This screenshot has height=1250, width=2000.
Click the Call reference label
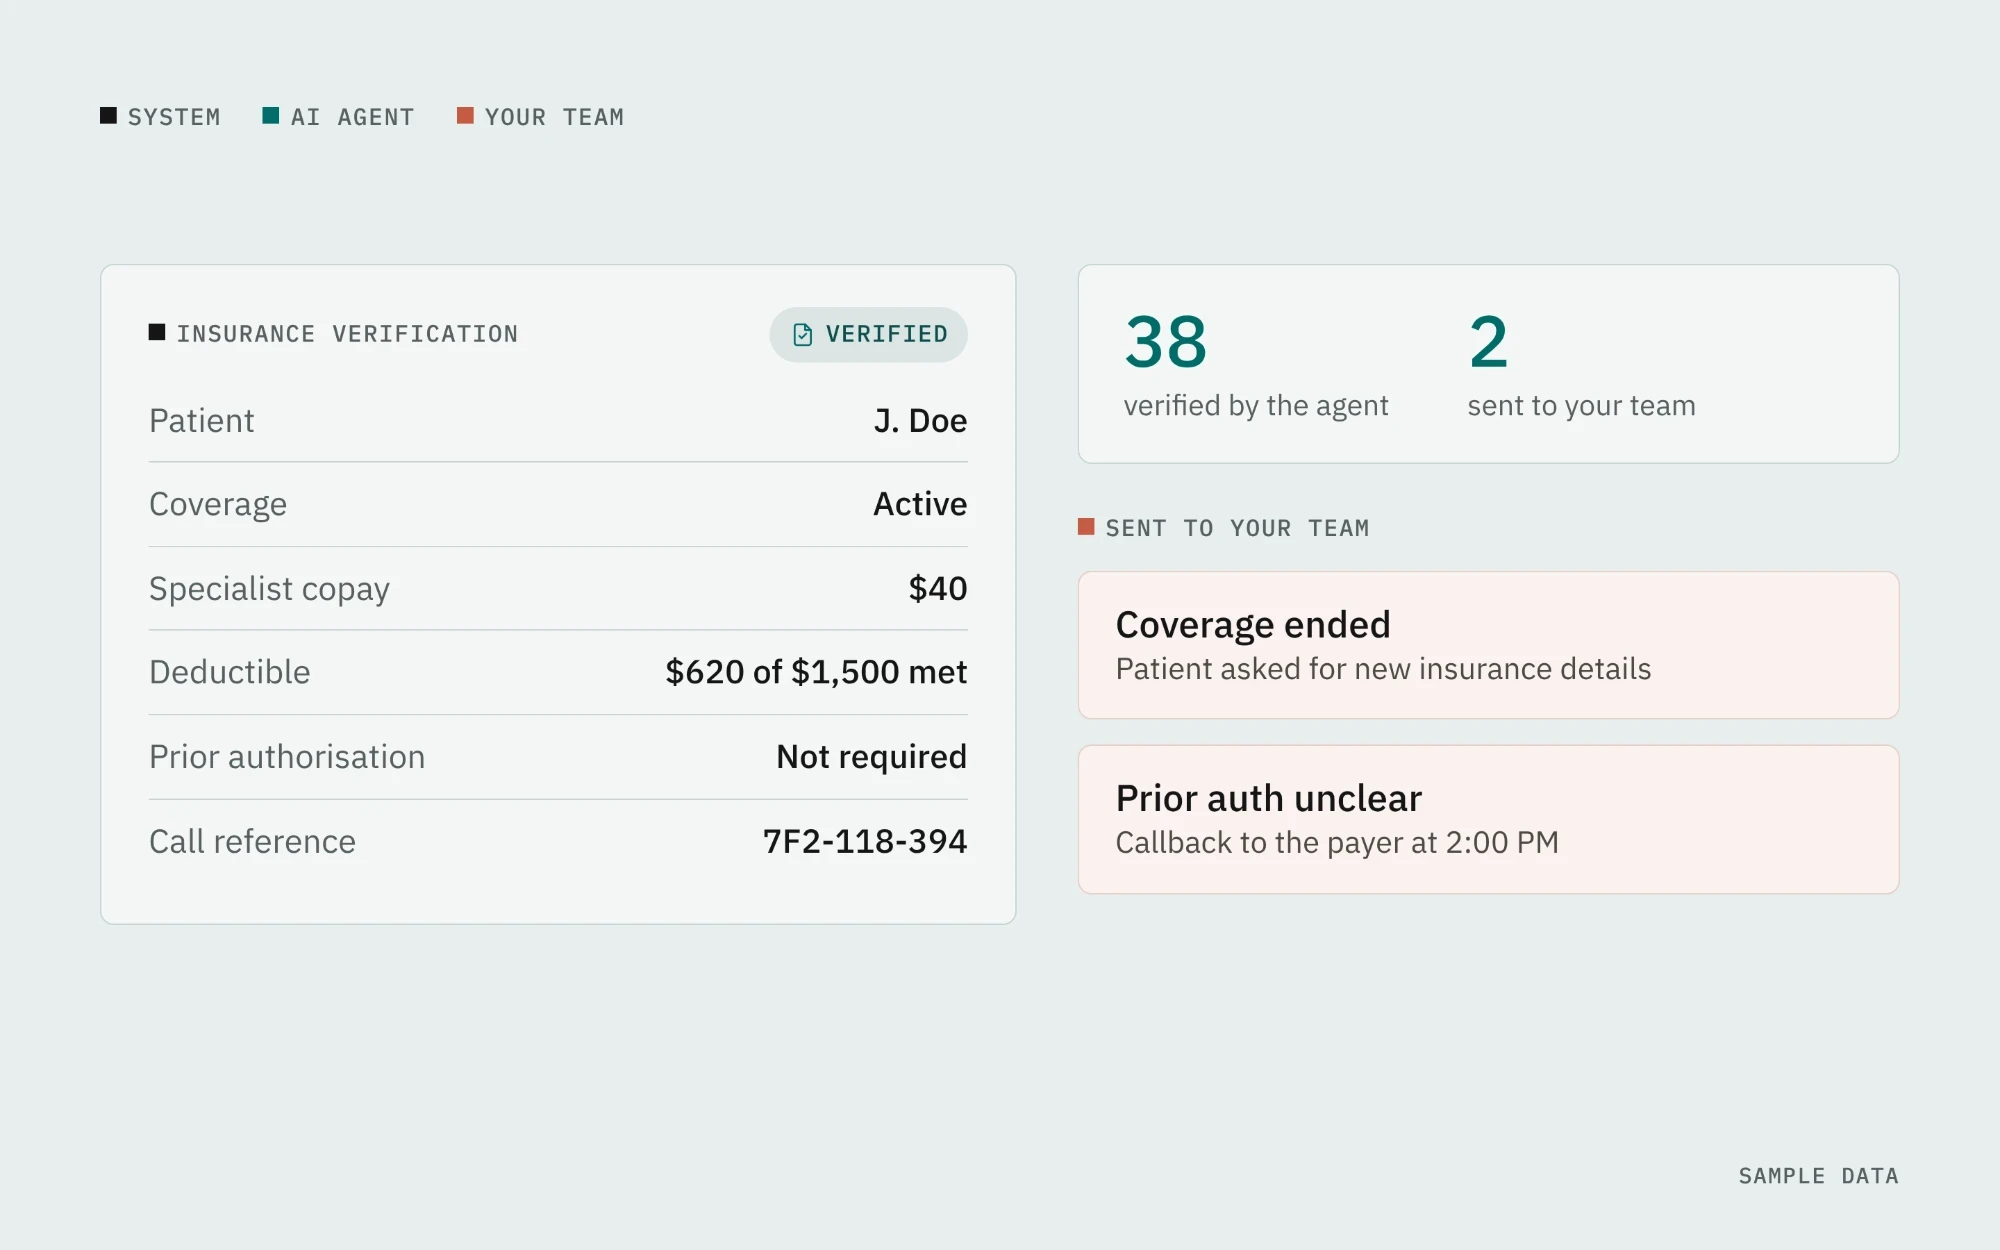point(252,842)
